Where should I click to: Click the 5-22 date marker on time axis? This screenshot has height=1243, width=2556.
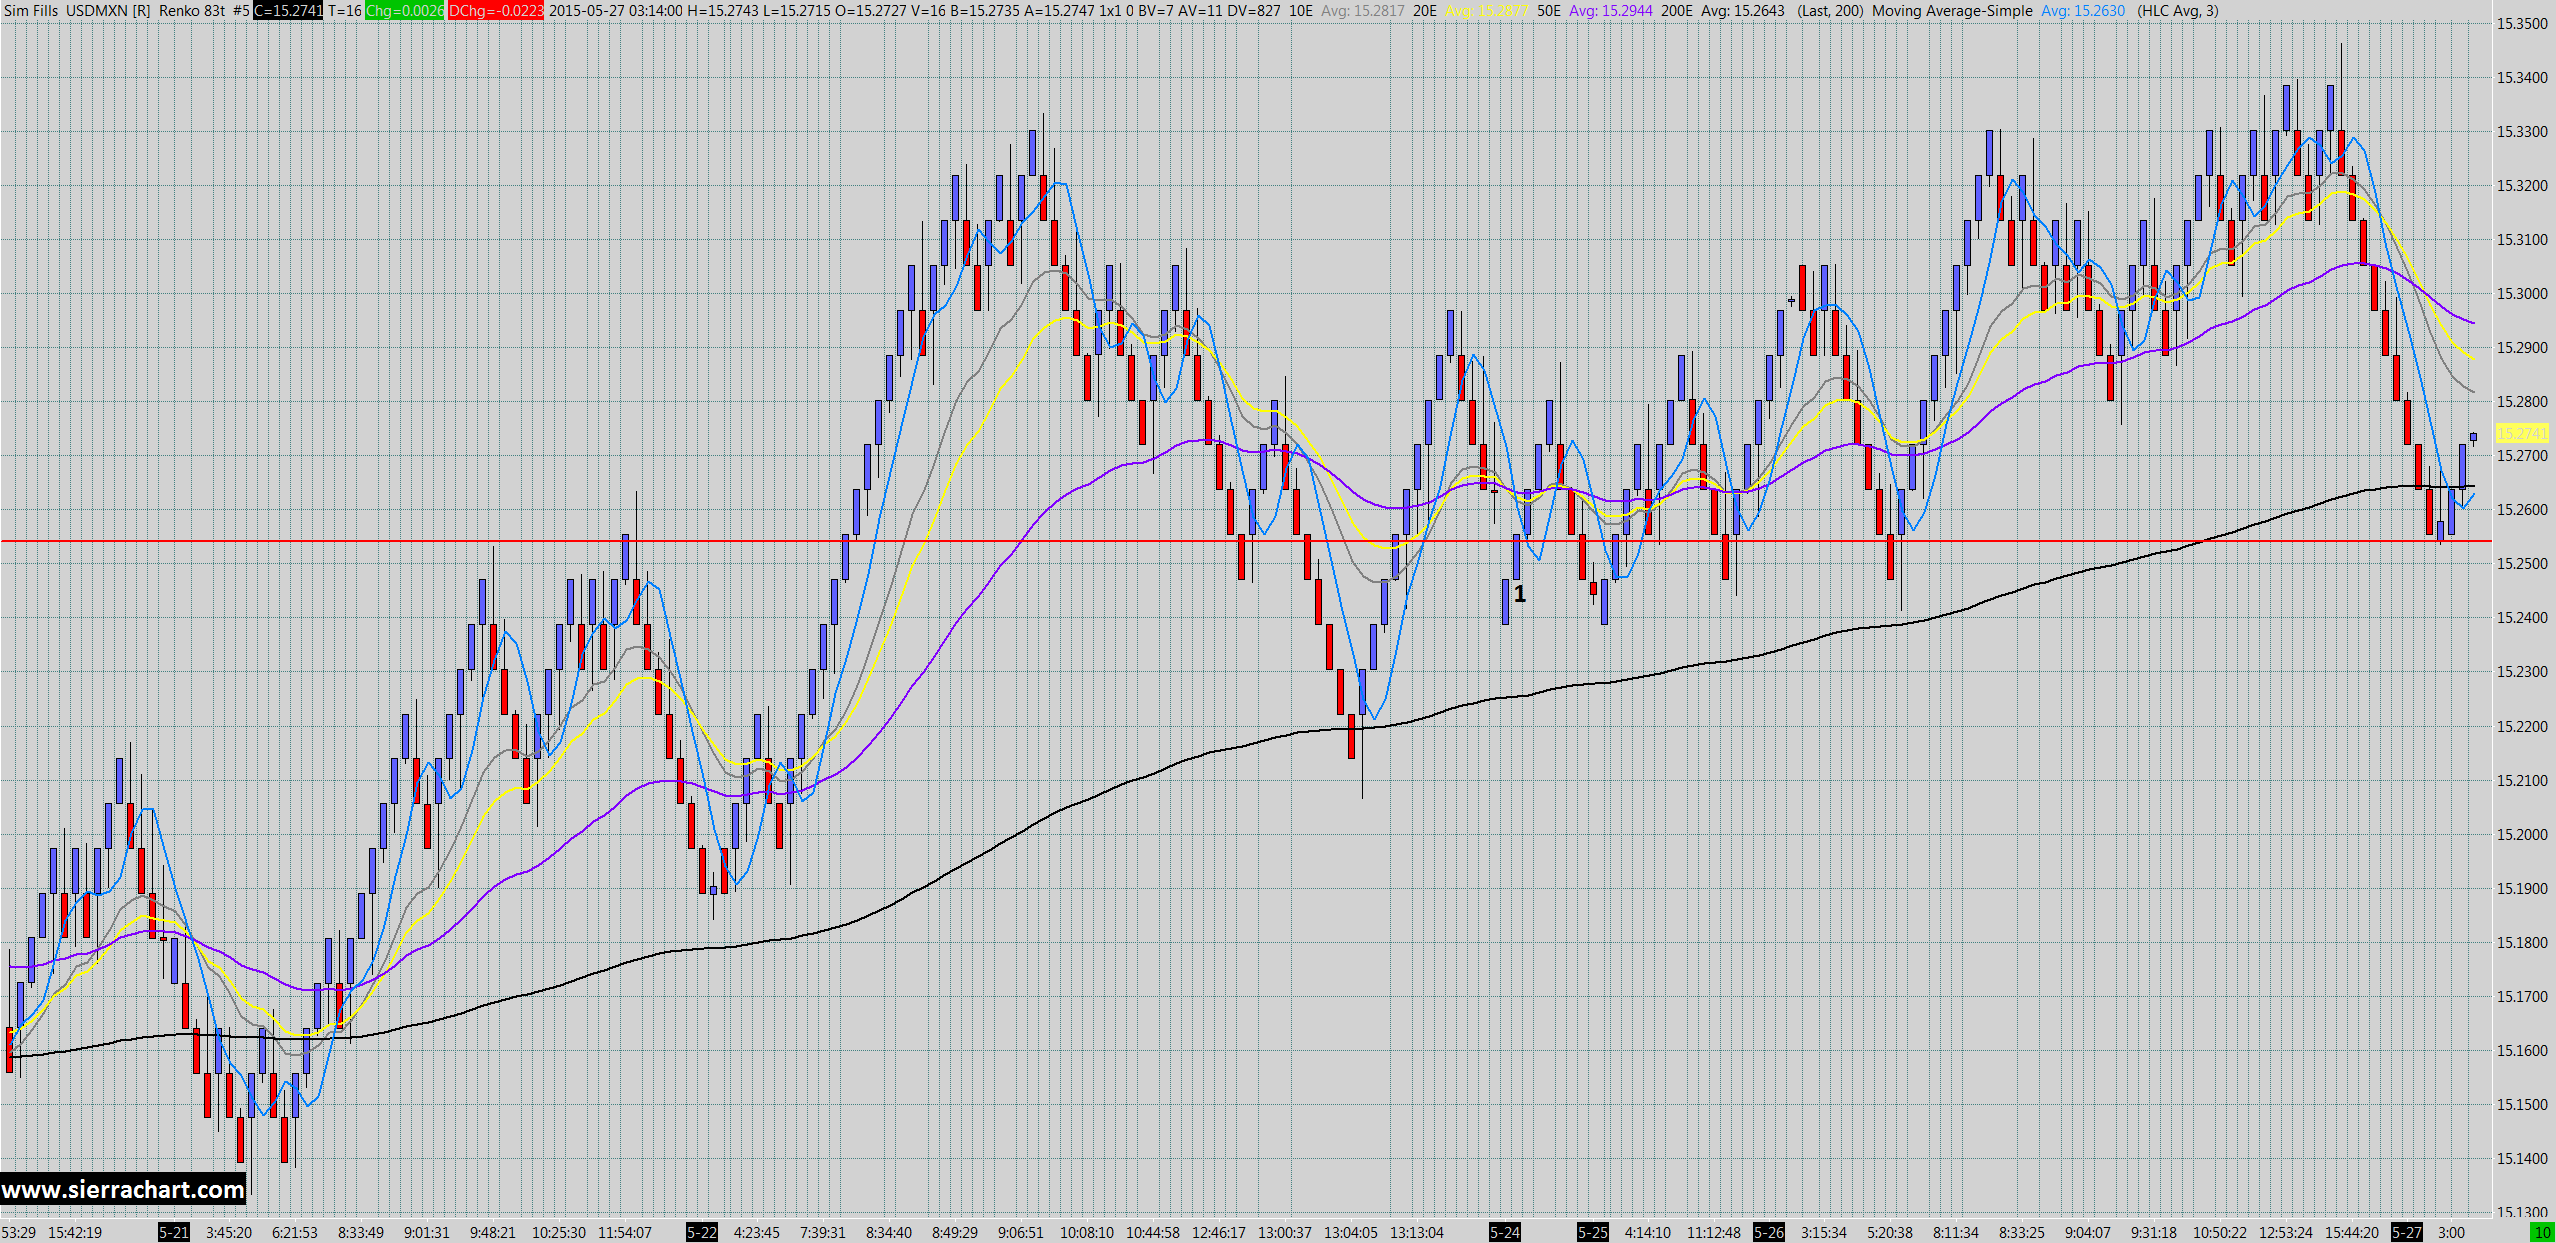coord(701,1232)
